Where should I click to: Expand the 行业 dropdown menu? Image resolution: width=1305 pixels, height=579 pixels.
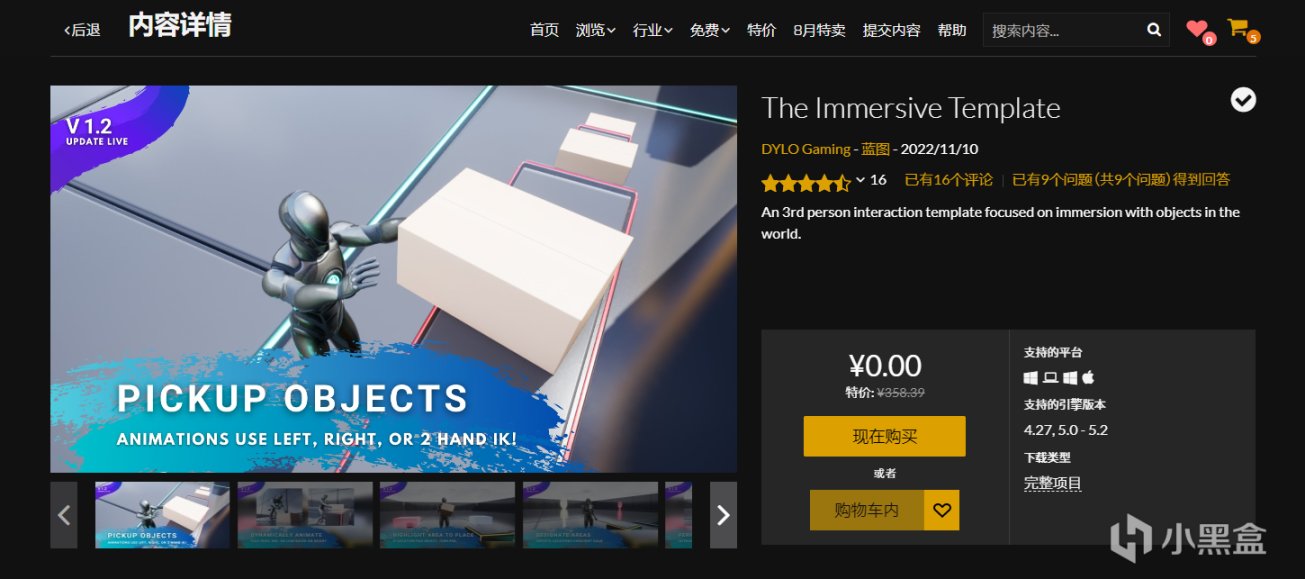(x=652, y=30)
